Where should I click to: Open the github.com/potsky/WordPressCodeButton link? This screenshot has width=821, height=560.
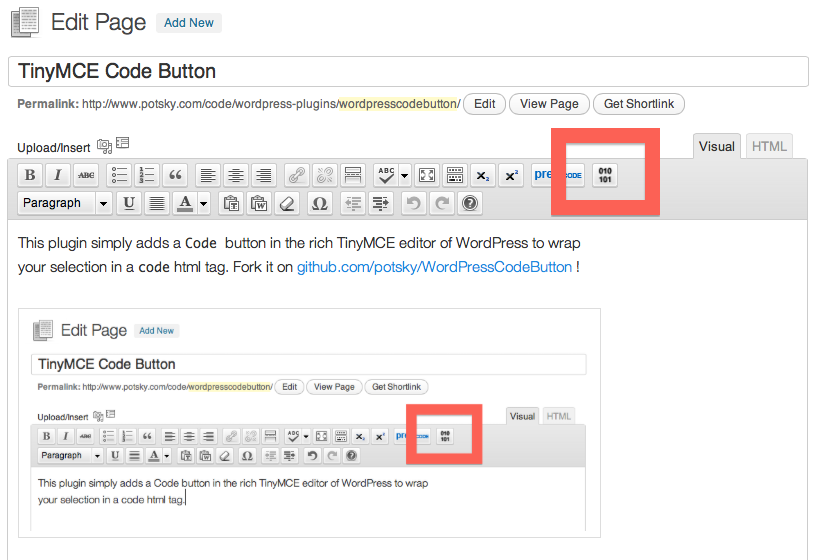(x=435, y=267)
